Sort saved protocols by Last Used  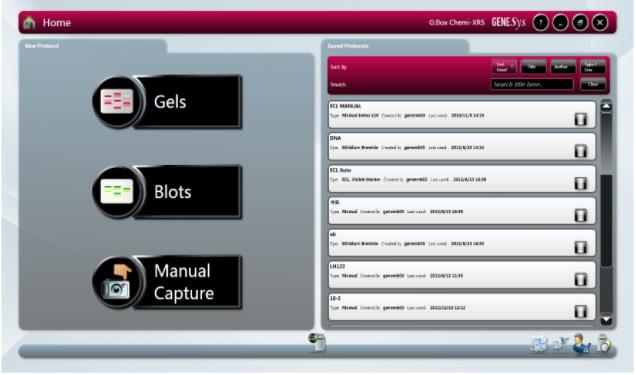[x=504, y=67]
